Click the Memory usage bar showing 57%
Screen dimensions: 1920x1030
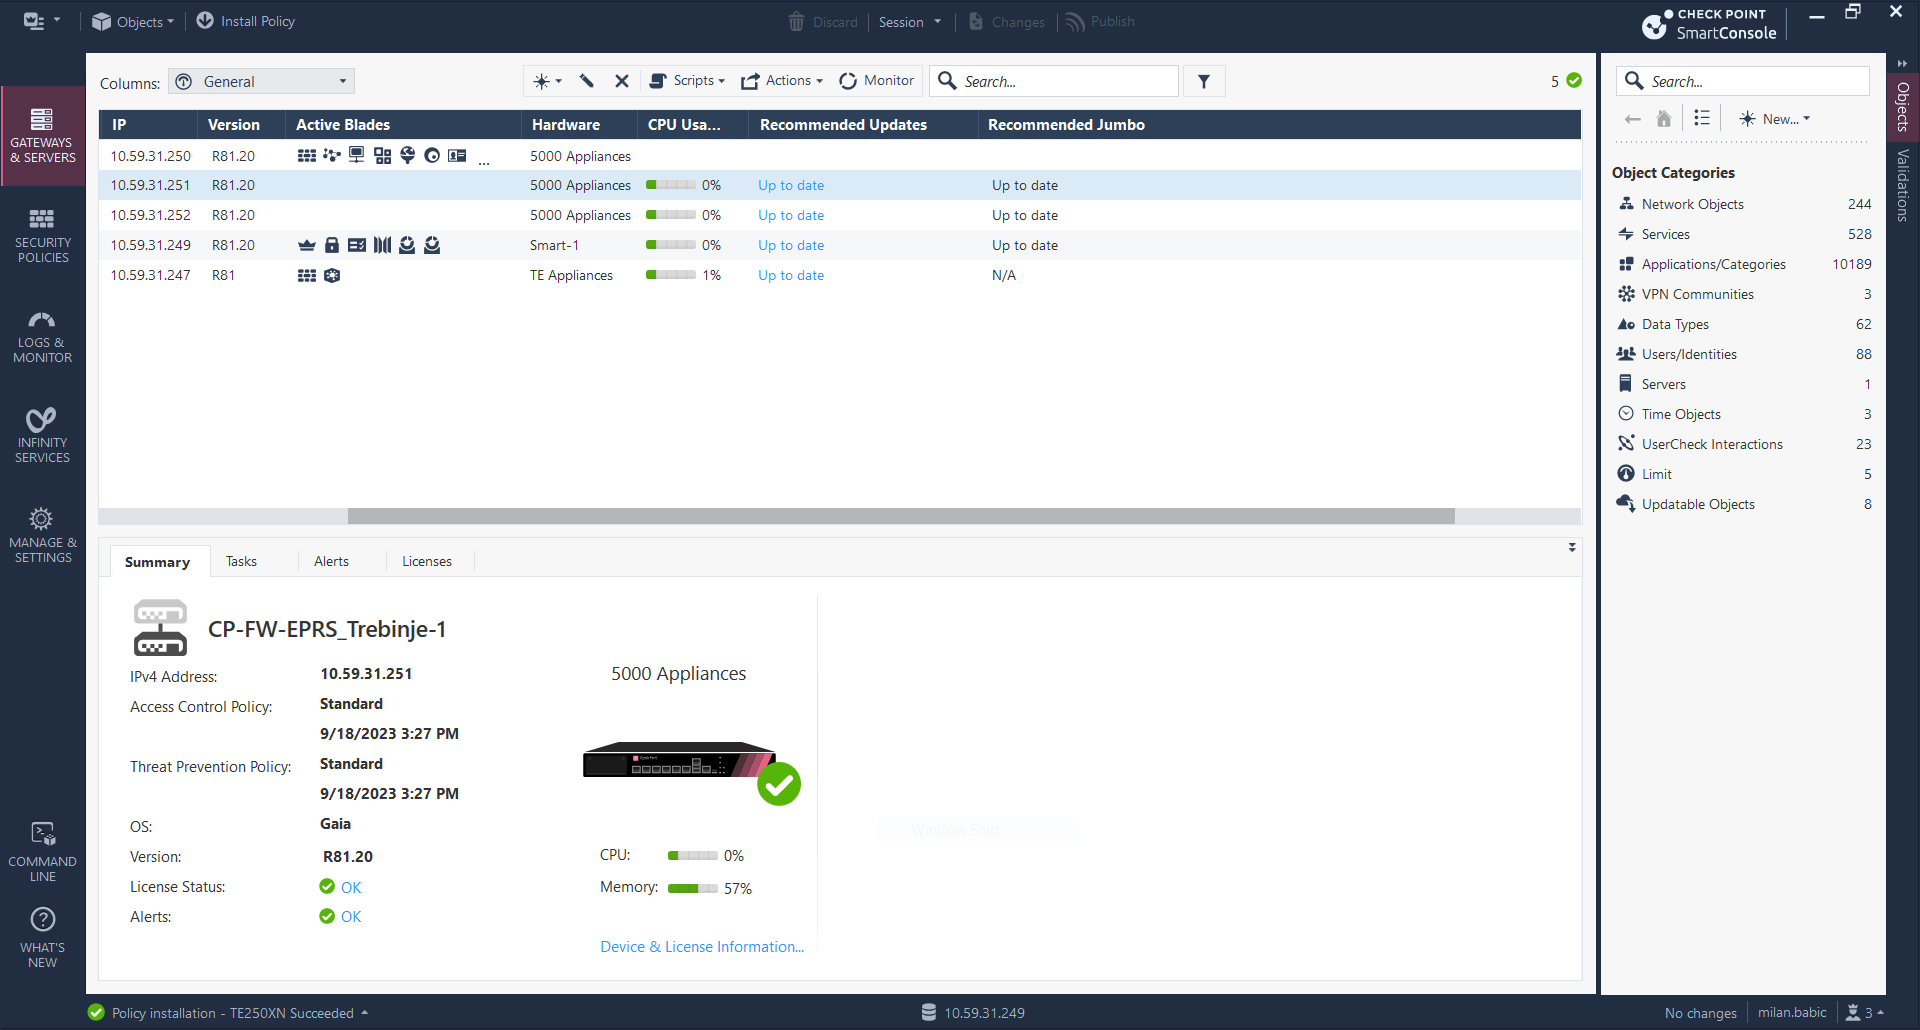point(692,888)
